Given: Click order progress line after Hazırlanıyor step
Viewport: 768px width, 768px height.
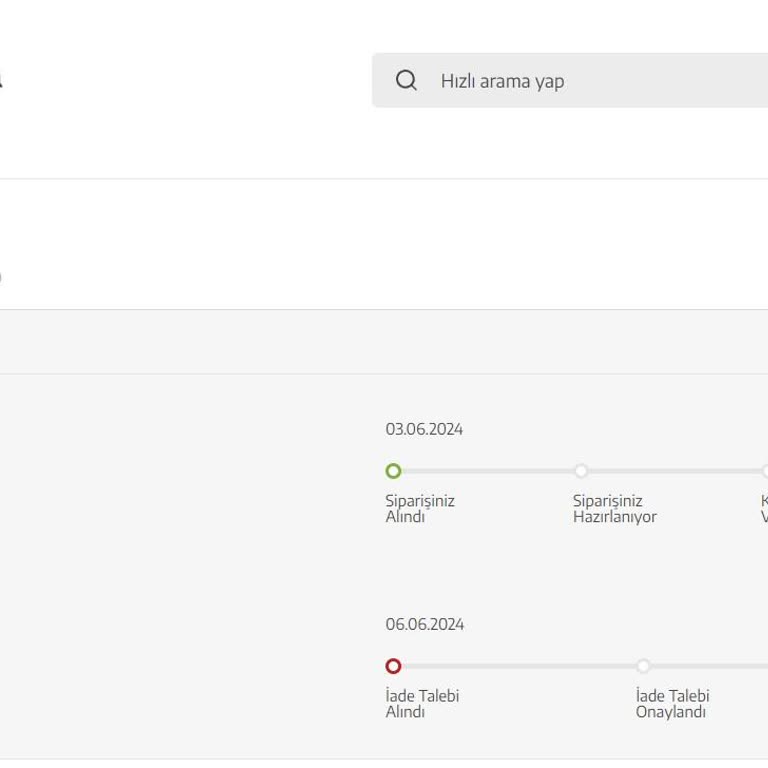Looking at the screenshot, I should 672,471.
